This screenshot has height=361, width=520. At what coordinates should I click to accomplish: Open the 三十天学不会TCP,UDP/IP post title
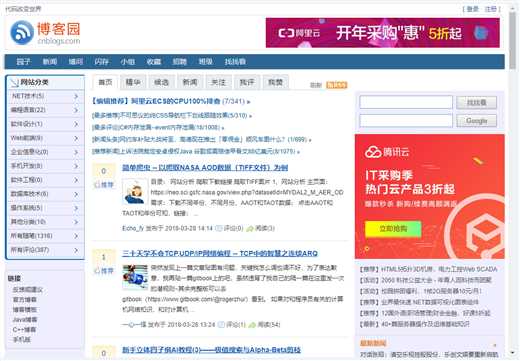tap(220, 253)
